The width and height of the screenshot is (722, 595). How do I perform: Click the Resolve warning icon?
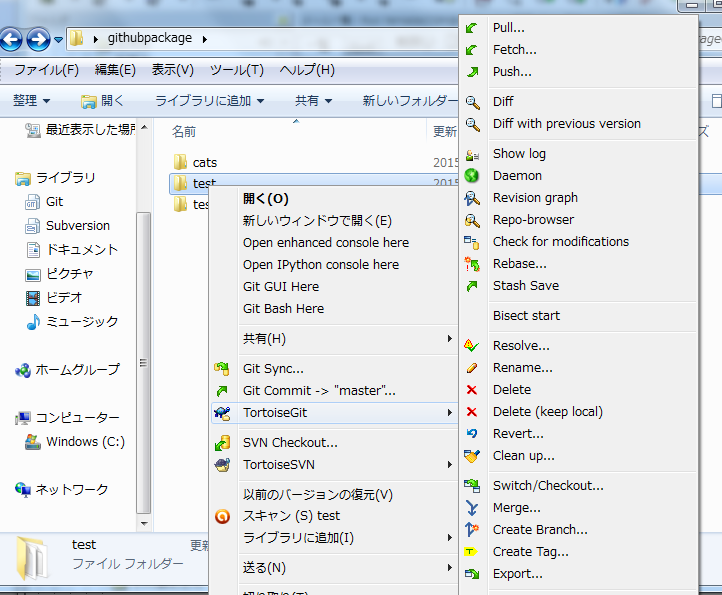click(472, 346)
